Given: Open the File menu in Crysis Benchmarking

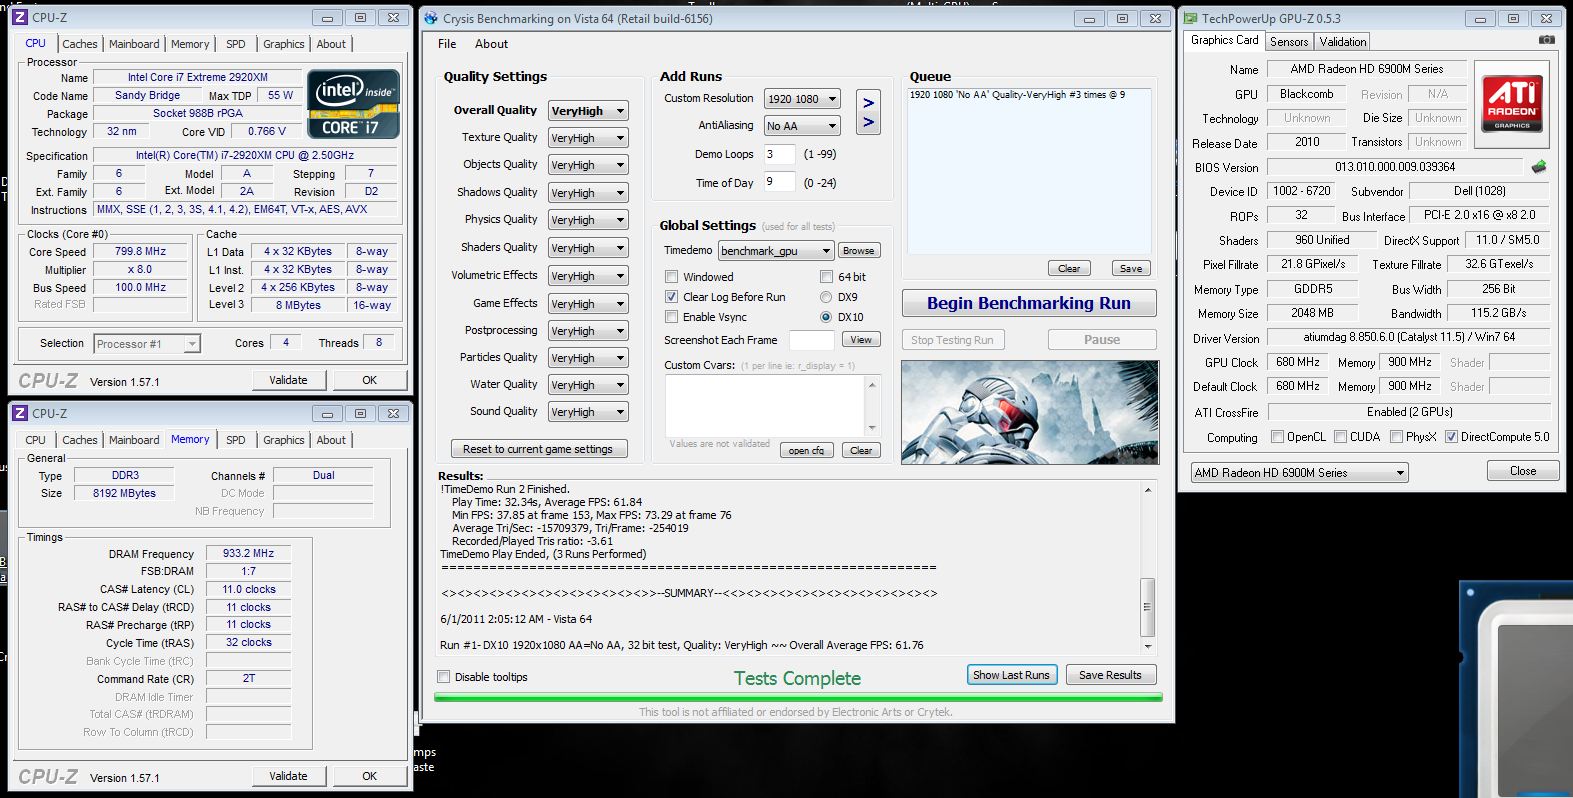Looking at the screenshot, I should click(447, 44).
